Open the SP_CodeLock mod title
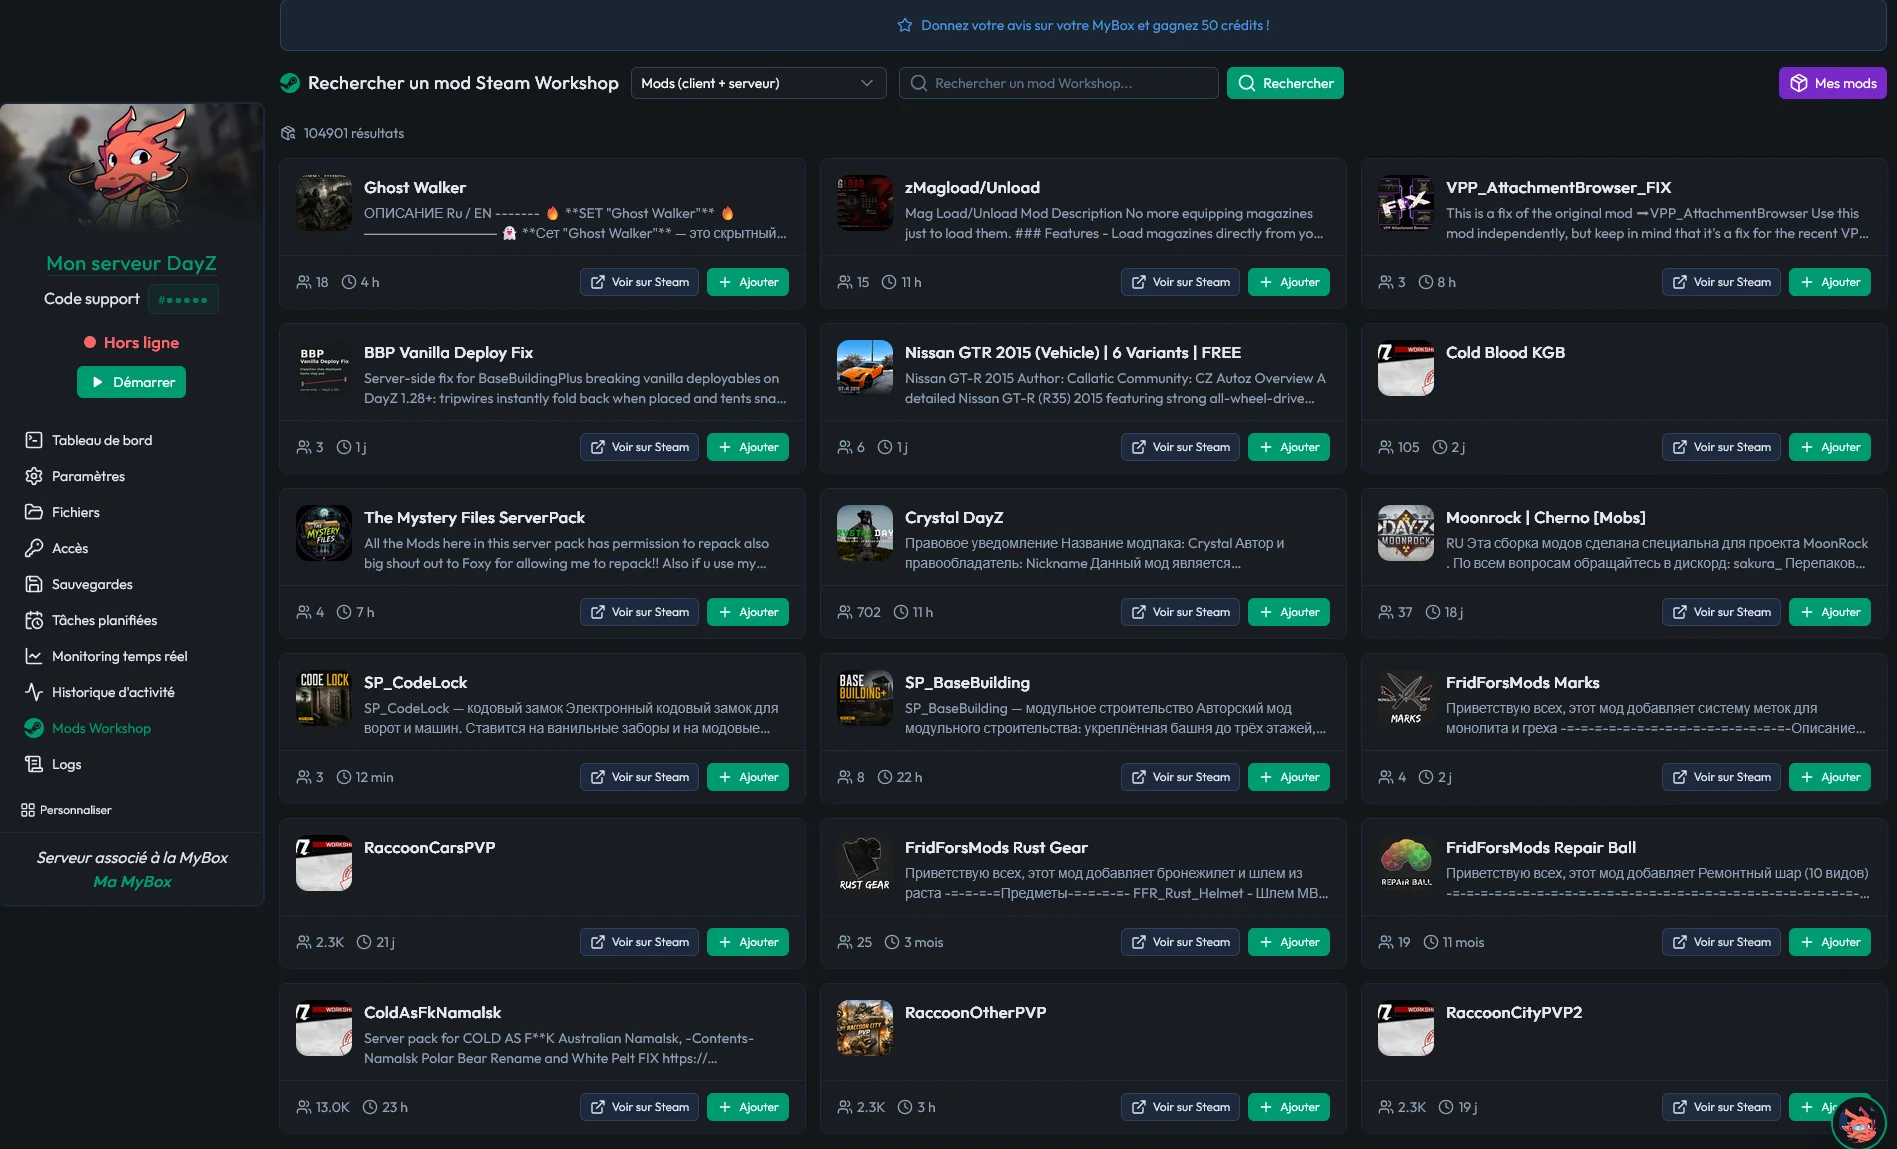This screenshot has height=1149, width=1897. pyautogui.click(x=415, y=682)
